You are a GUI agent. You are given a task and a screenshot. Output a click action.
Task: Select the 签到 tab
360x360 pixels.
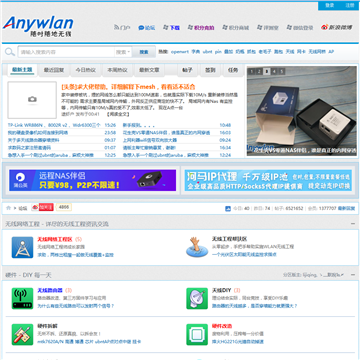coord(210,70)
